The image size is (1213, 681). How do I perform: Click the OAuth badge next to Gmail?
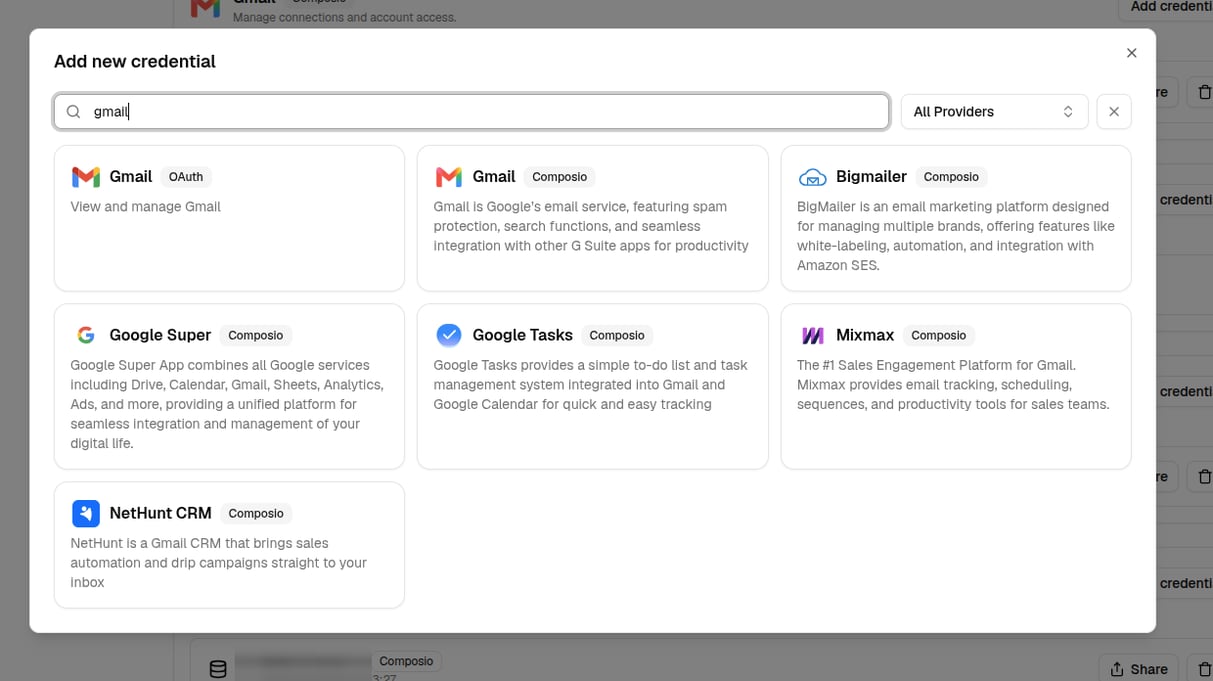(x=186, y=177)
